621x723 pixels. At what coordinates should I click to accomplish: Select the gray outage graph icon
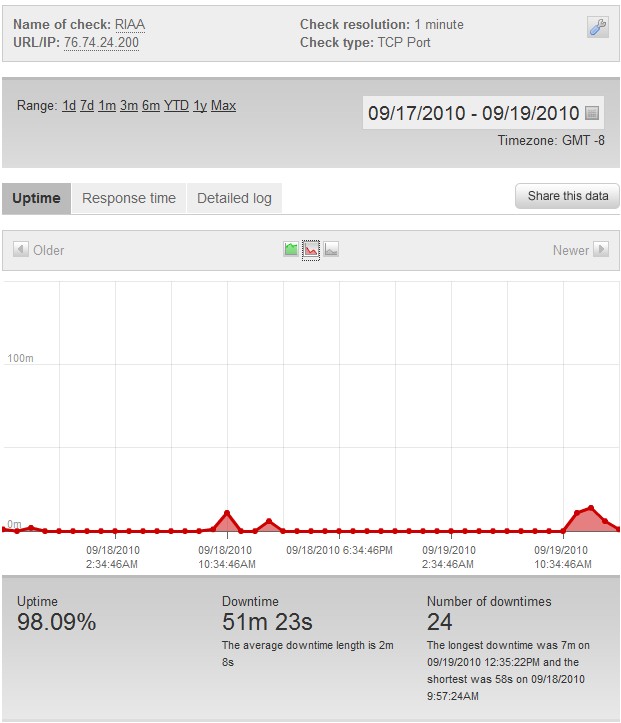pos(331,249)
